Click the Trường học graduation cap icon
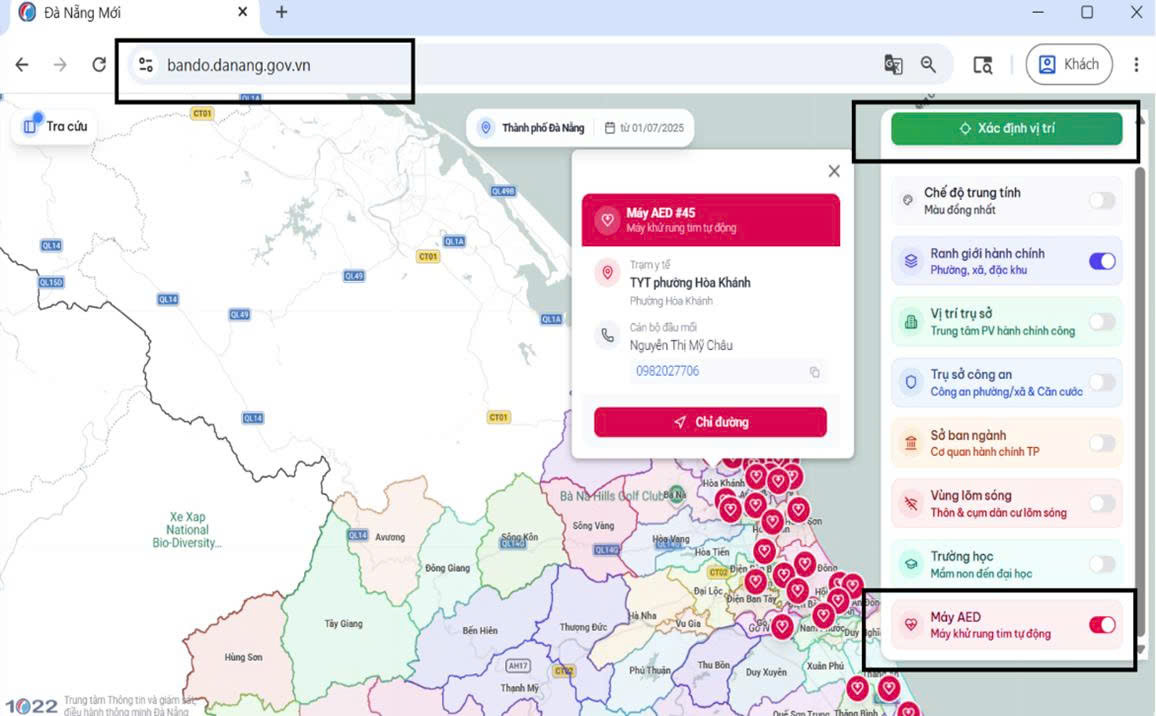The height and width of the screenshot is (716, 1156). (x=911, y=564)
